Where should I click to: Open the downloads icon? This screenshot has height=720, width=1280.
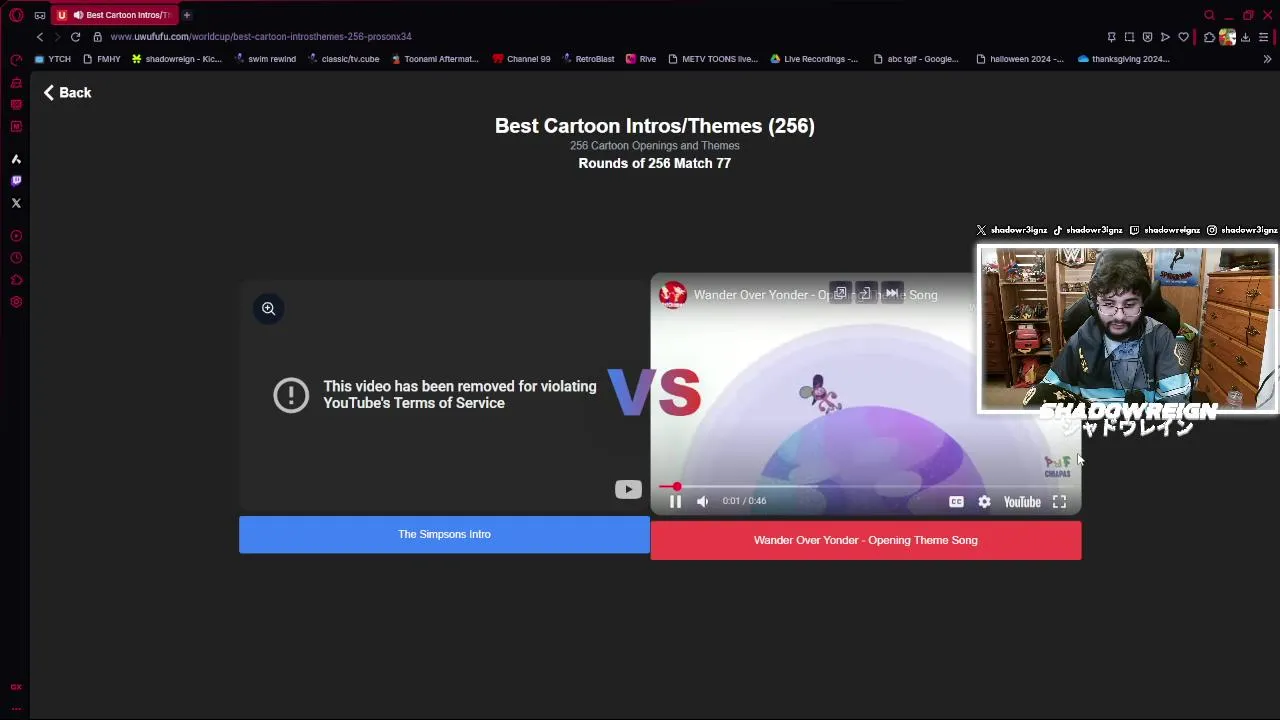pyautogui.click(x=1245, y=37)
